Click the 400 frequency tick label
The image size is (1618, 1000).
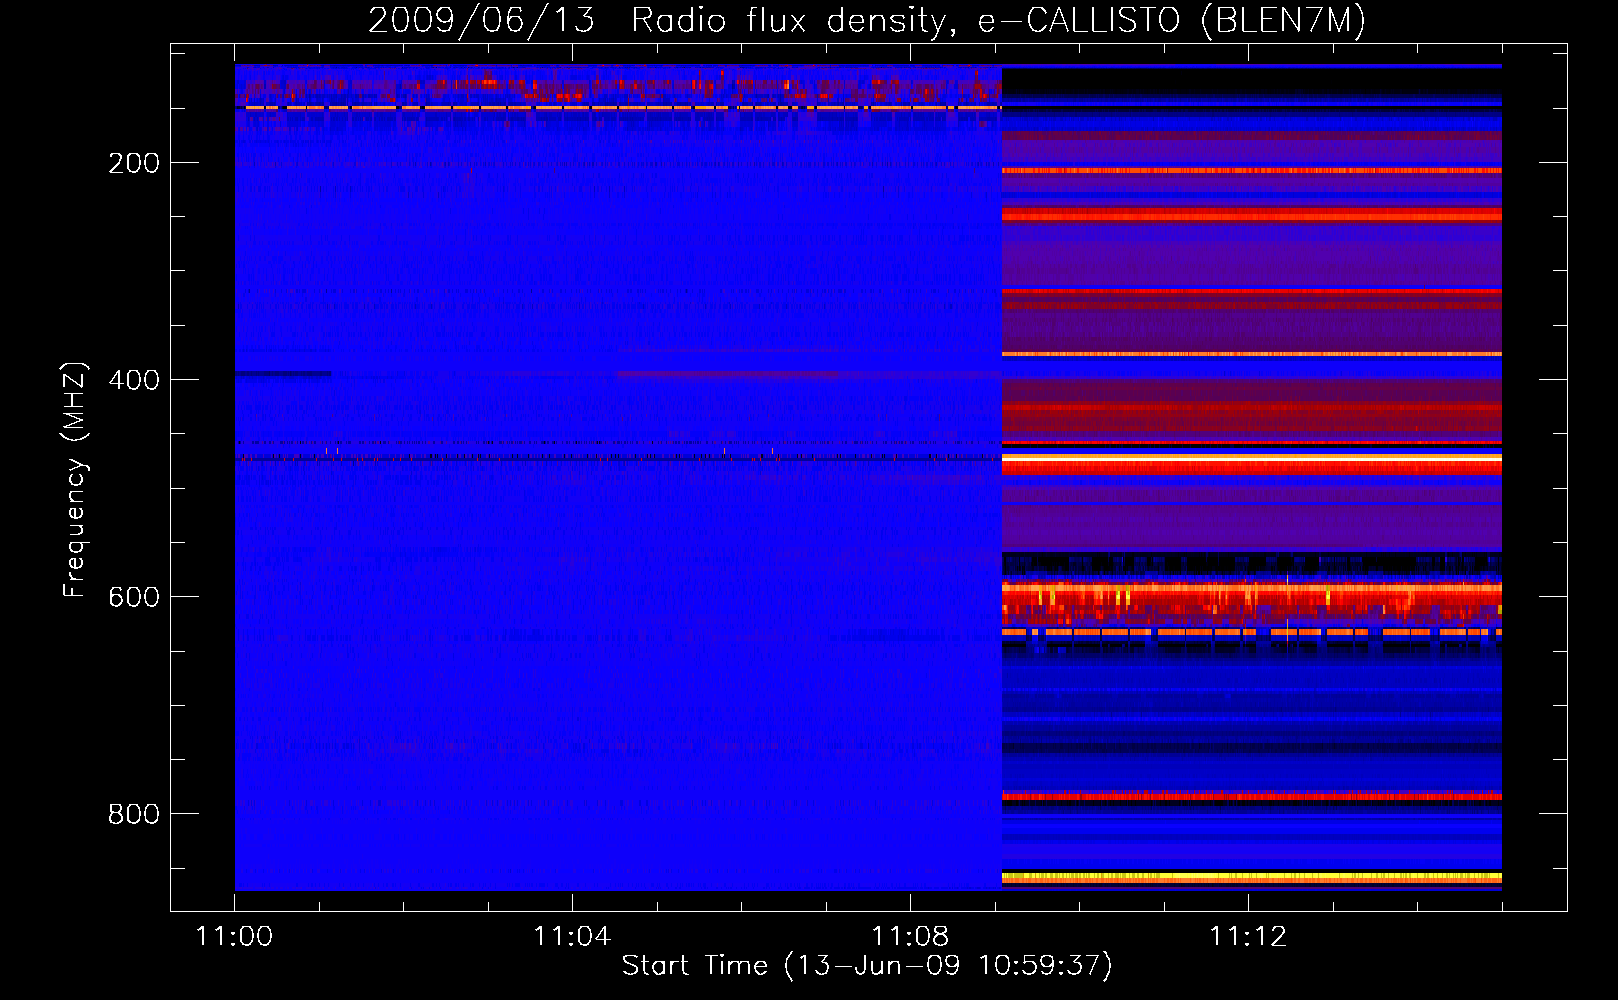pyautogui.click(x=134, y=380)
